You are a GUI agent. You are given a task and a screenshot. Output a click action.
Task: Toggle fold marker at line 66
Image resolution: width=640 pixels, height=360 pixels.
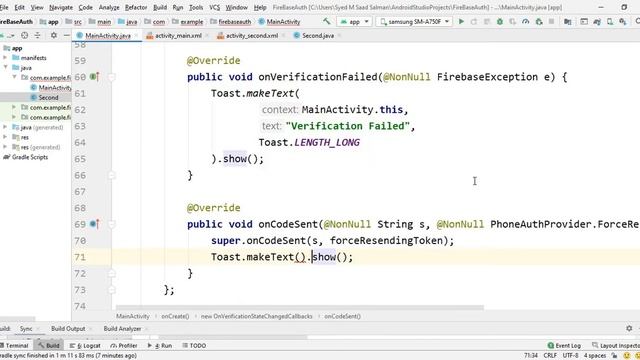pos(111,175)
